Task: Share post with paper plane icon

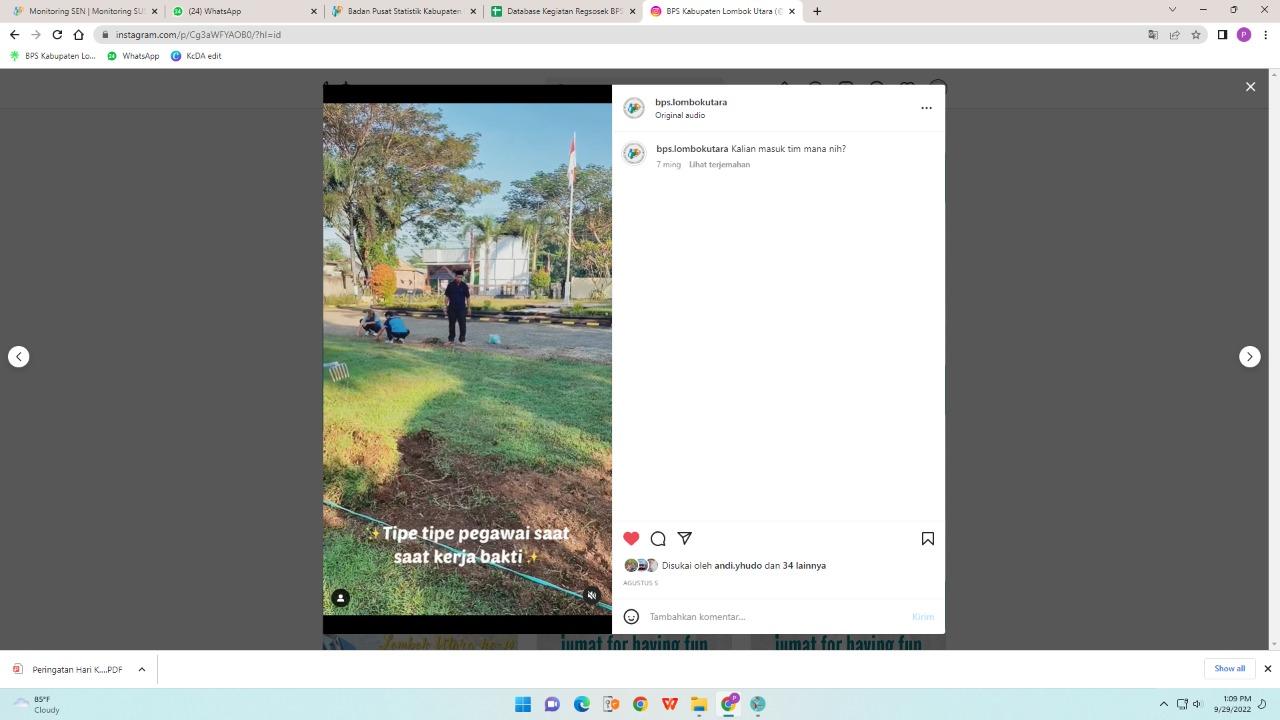Action: (685, 538)
